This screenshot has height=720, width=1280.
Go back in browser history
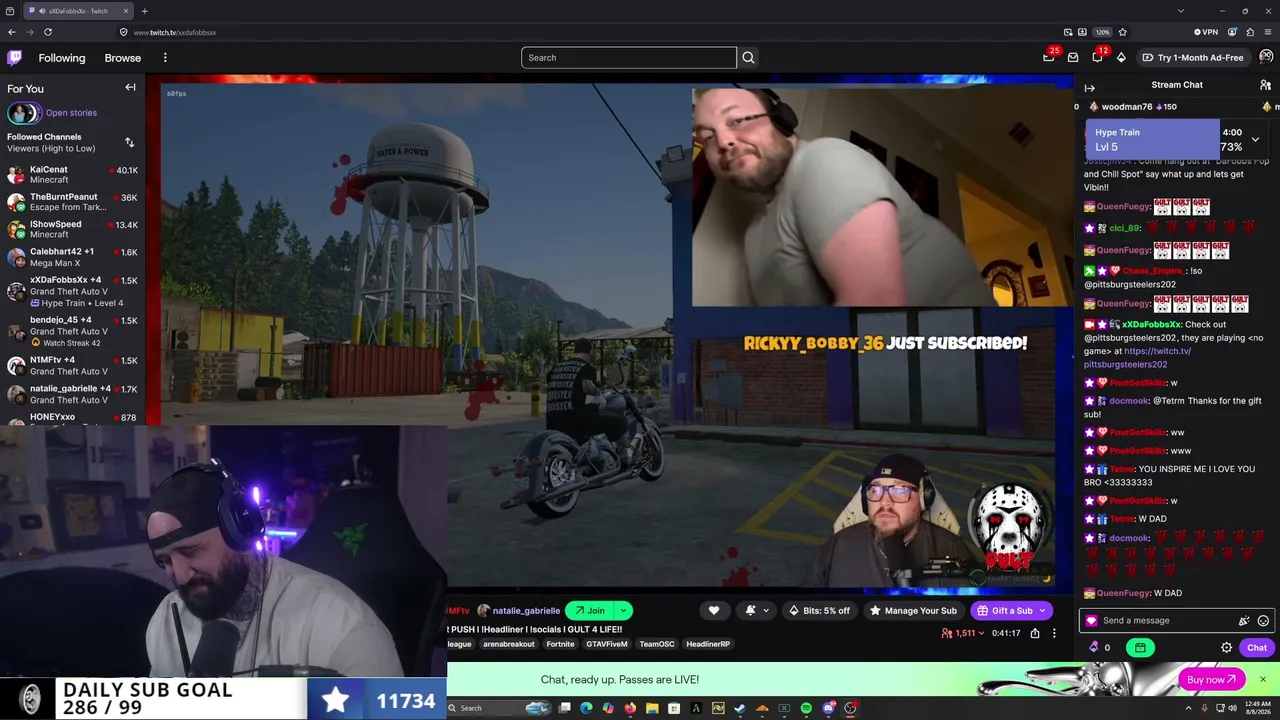[x=12, y=32]
